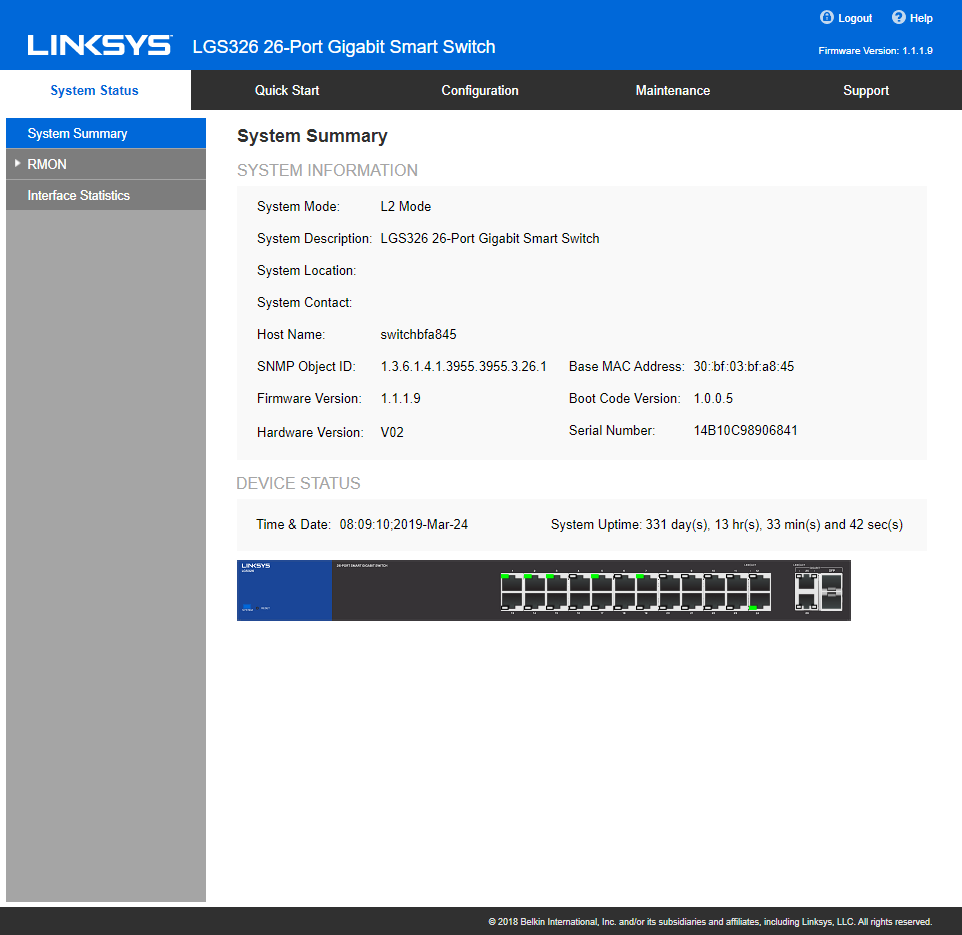Switch to the Configuration tab
Image resolution: width=962 pixels, height=935 pixels.
click(480, 90)
